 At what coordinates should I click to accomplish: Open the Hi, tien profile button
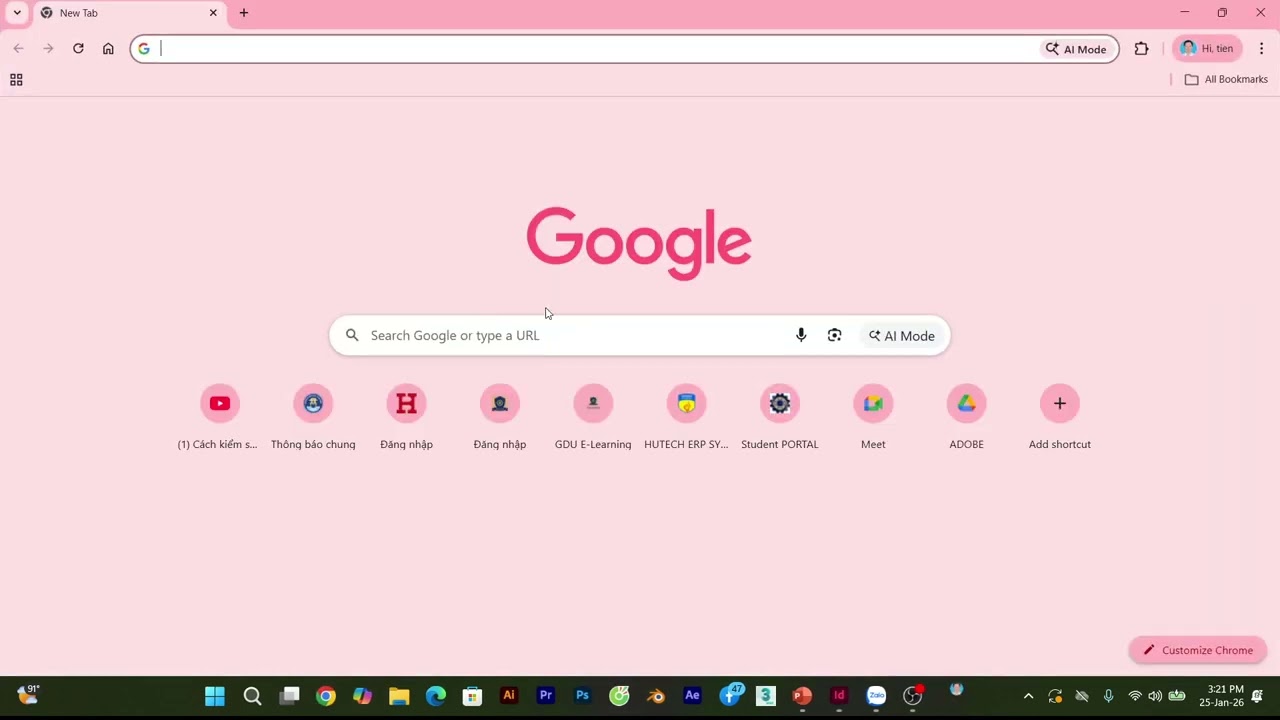(x=1207, y=48)
